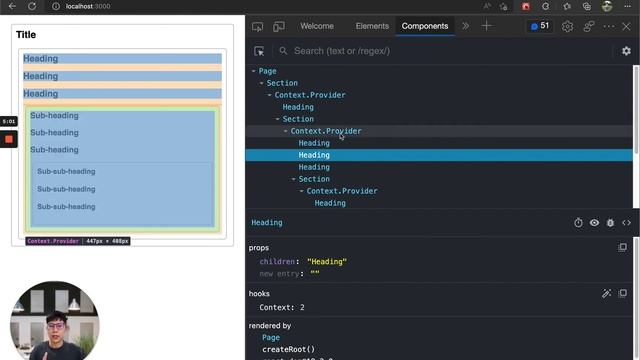Viewport: 640px width, 360px height.
Task: Open browser collections icon
Action: [x=587, y=6]
